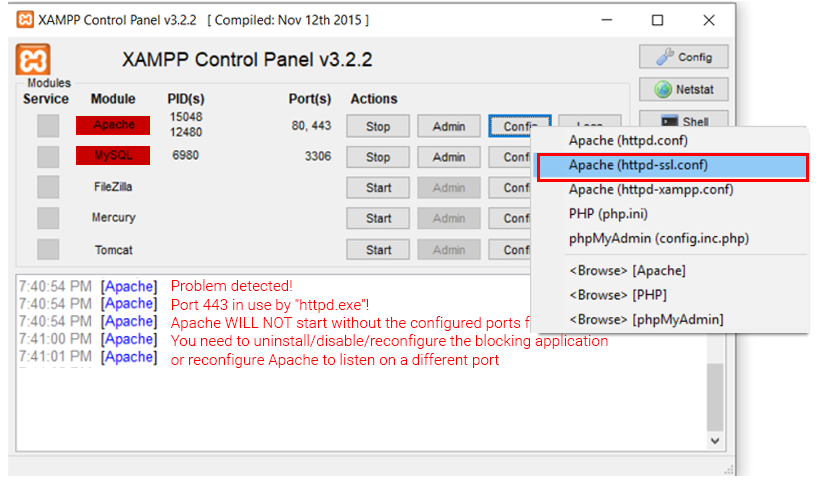
Task: Click the red Apache module label
Action: tap(113, 125)
